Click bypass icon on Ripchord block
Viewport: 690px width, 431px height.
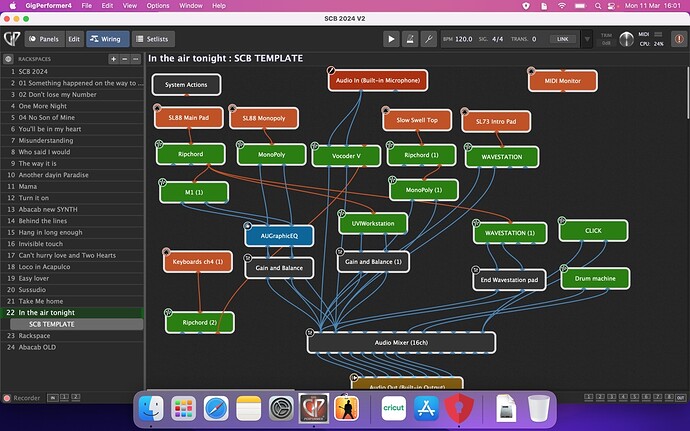tap(159, 144)
